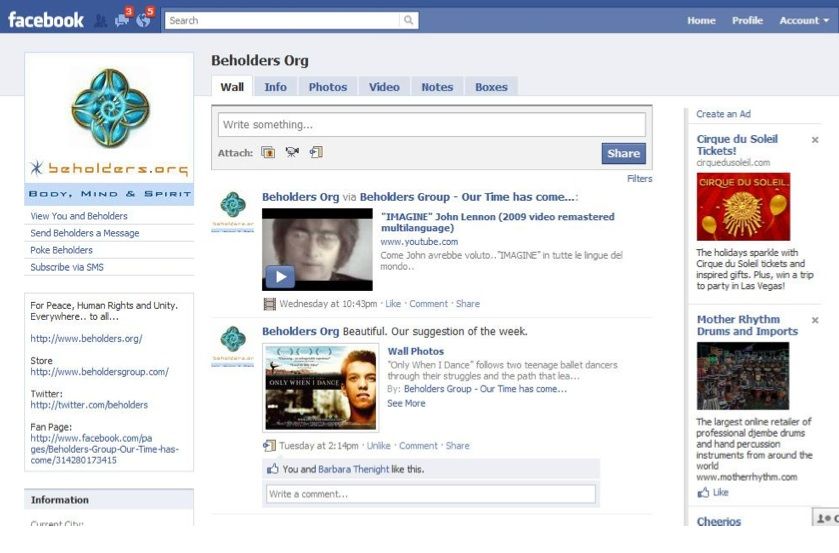Click Beholders avatar beside Beautiful post

(233, 346)
